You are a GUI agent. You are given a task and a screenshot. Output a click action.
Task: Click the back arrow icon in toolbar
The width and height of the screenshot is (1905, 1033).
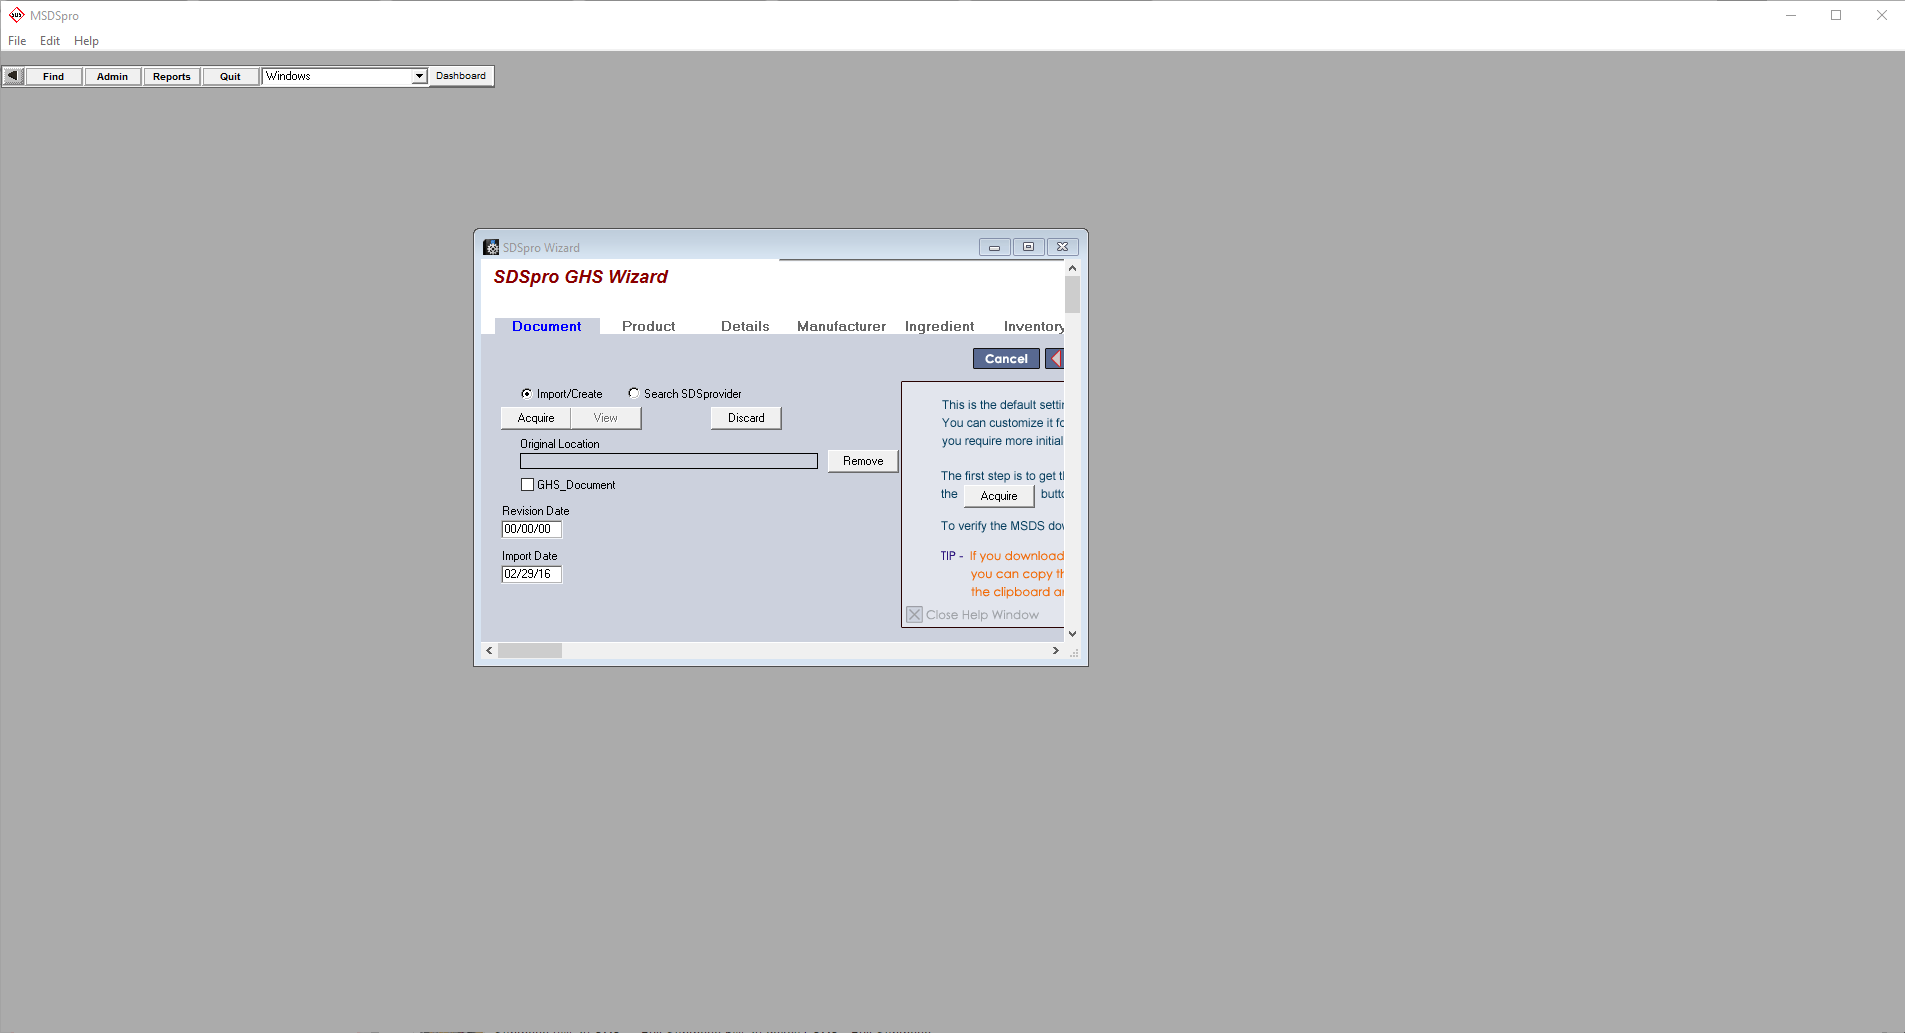(13, 76)
